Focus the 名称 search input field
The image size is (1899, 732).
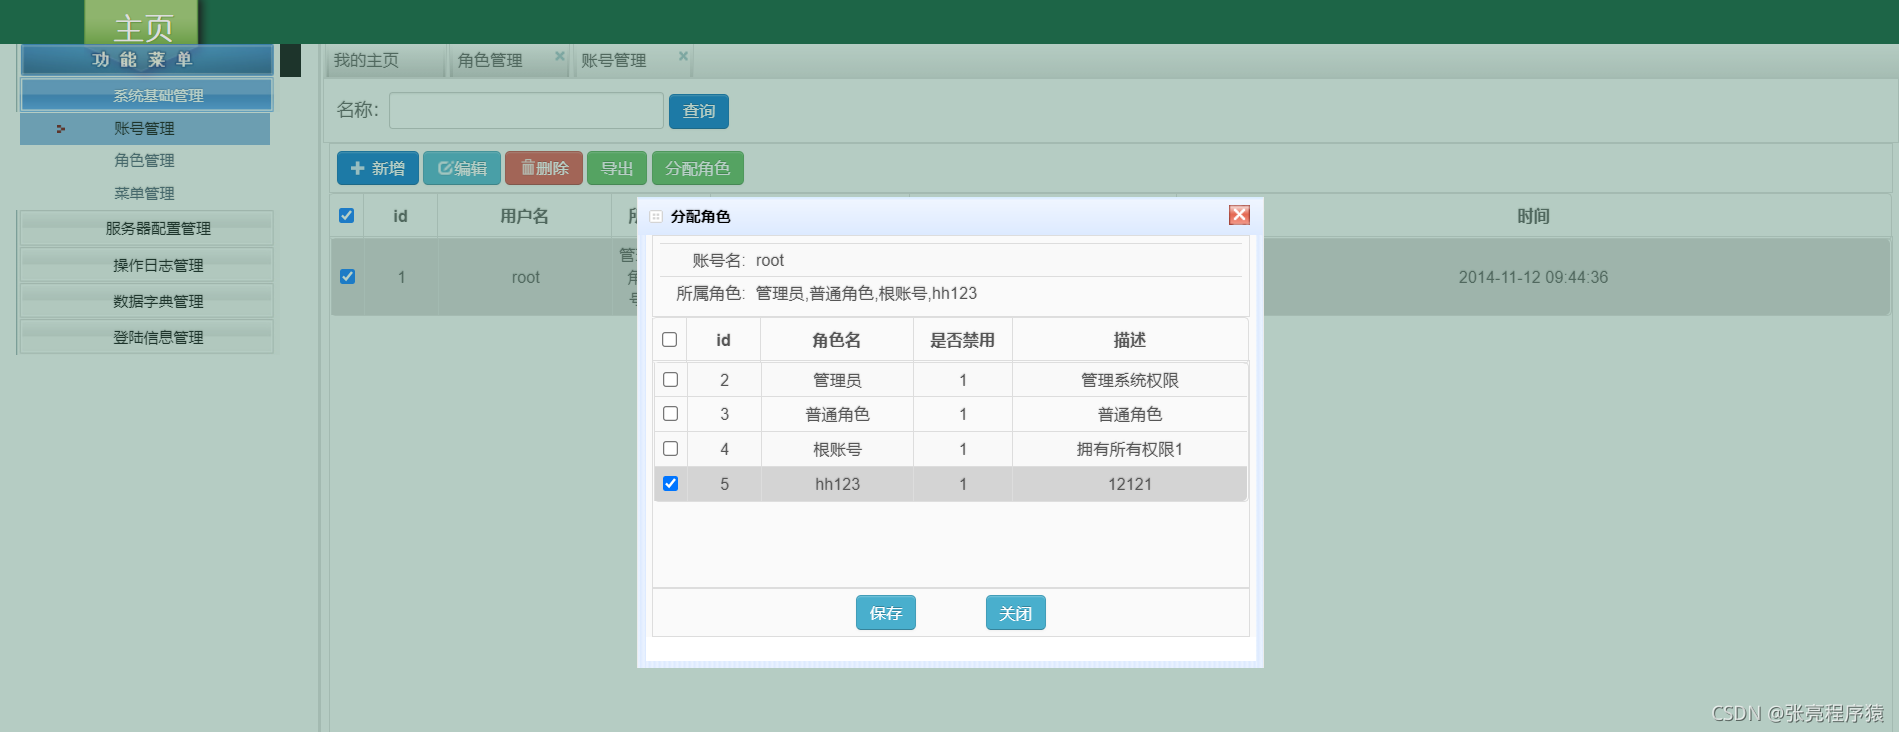[x=526, y=111]
